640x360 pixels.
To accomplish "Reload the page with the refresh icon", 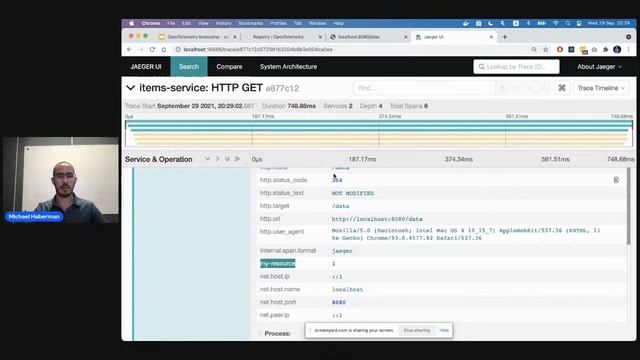I will point(152,49).
